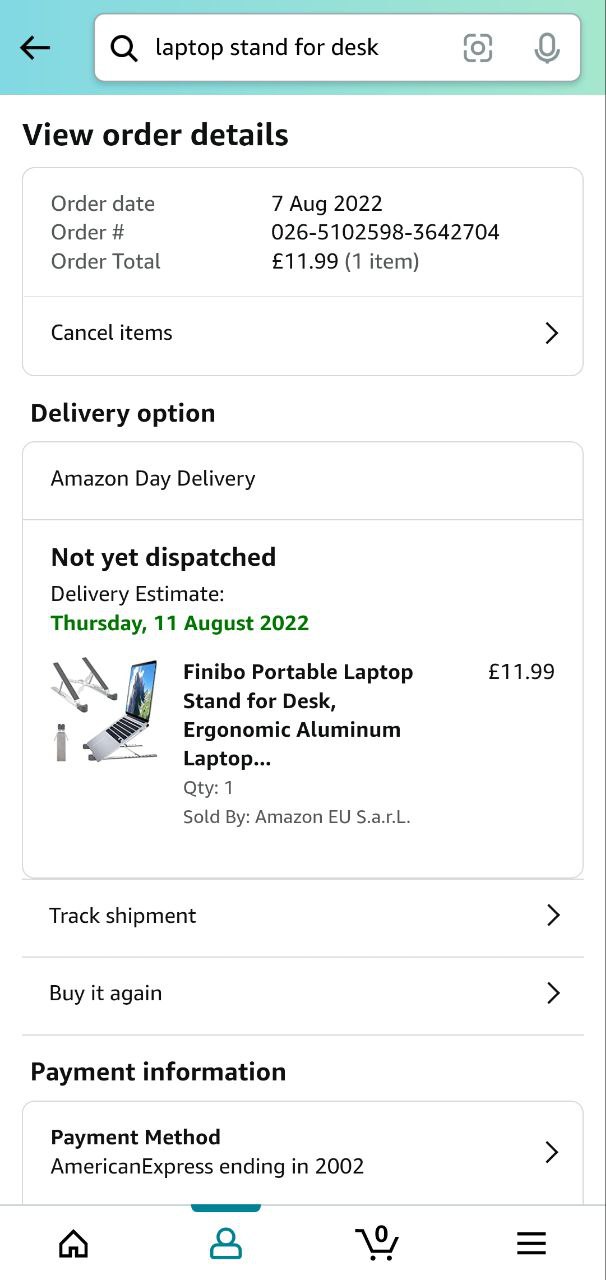
Task: Go to Home via bottom bar
Action: click(73, 1243)
